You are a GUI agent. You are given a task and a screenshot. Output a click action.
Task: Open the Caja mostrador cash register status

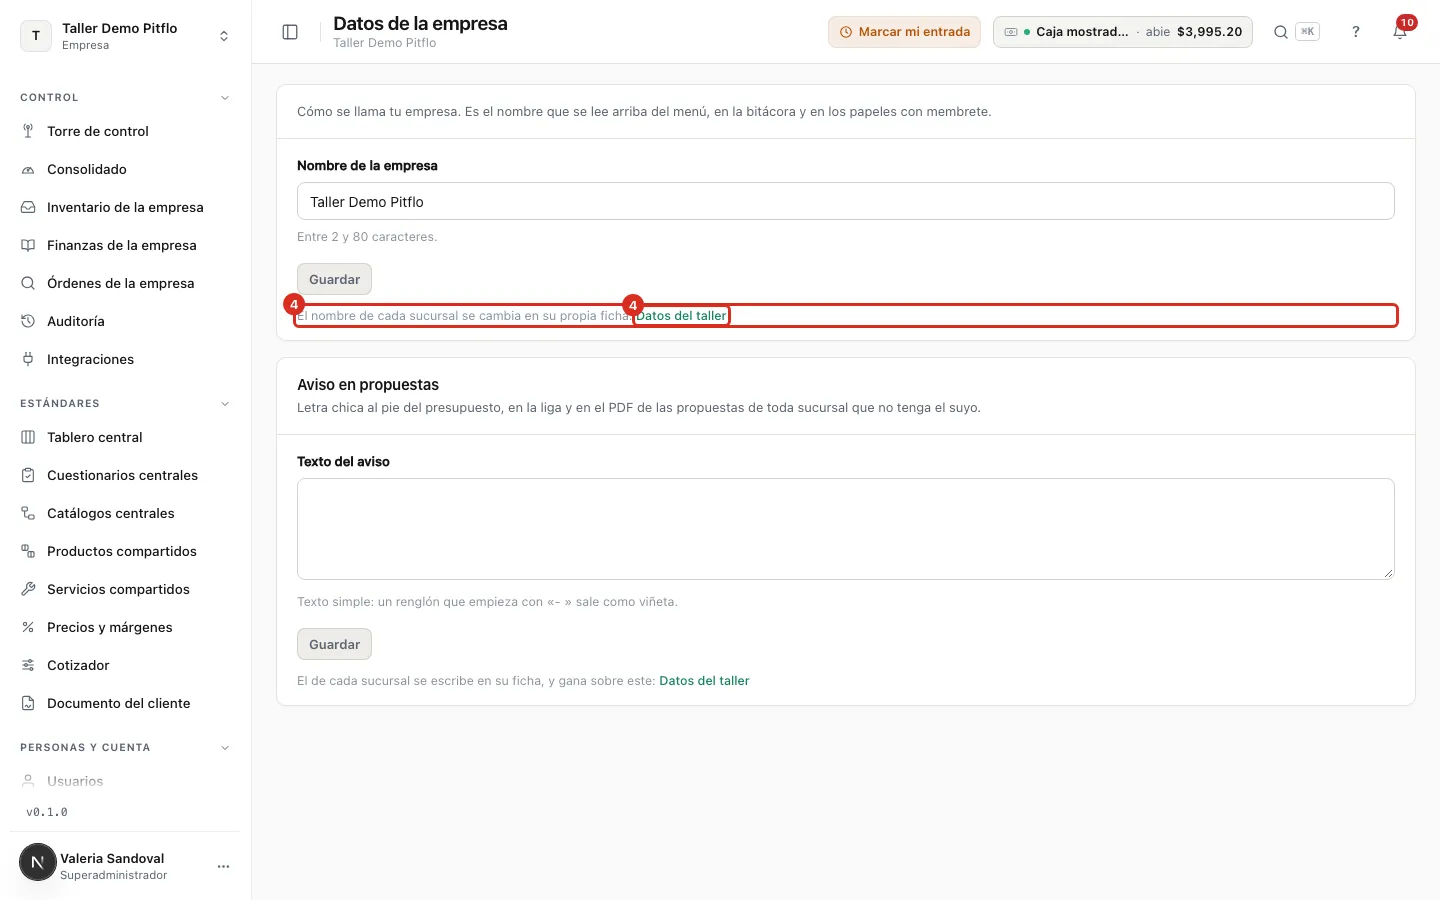click(x=1123, y=32)
